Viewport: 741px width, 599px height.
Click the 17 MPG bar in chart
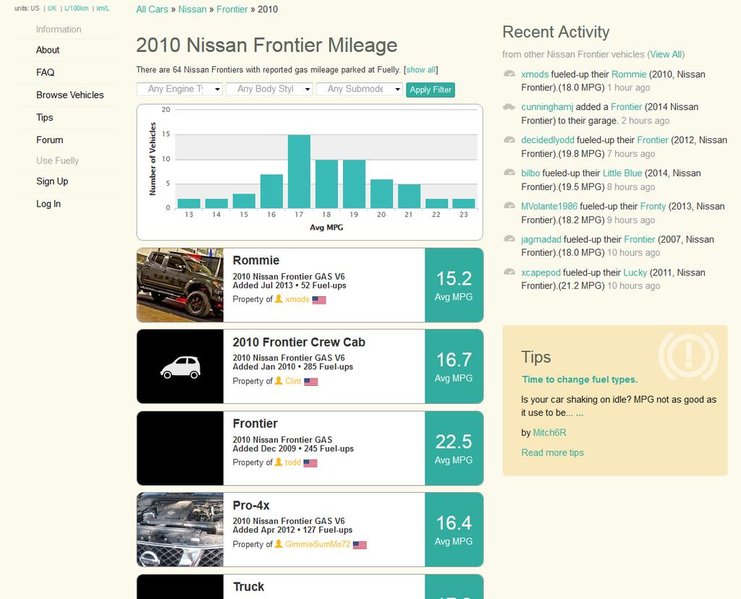click(x=299, y=171)
